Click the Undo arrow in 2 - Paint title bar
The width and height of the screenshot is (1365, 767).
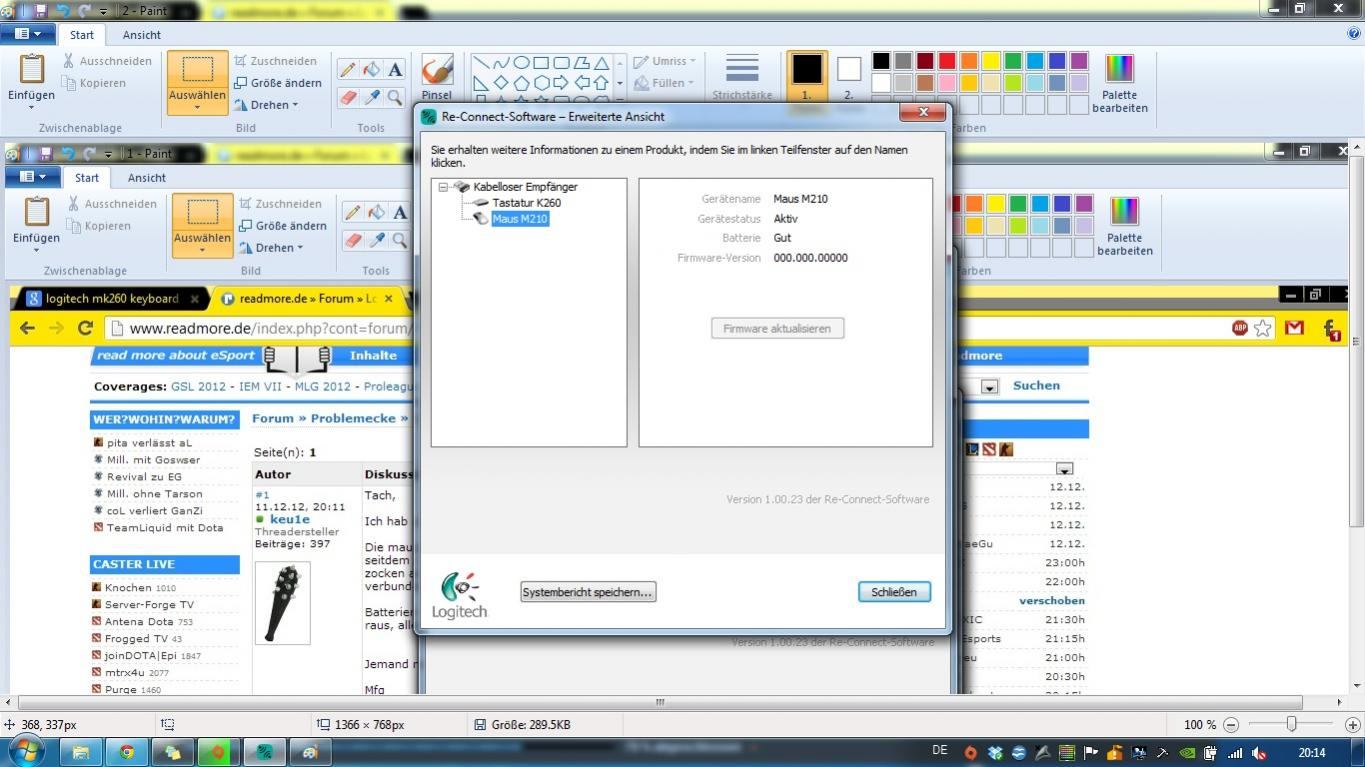pos(64,10)
